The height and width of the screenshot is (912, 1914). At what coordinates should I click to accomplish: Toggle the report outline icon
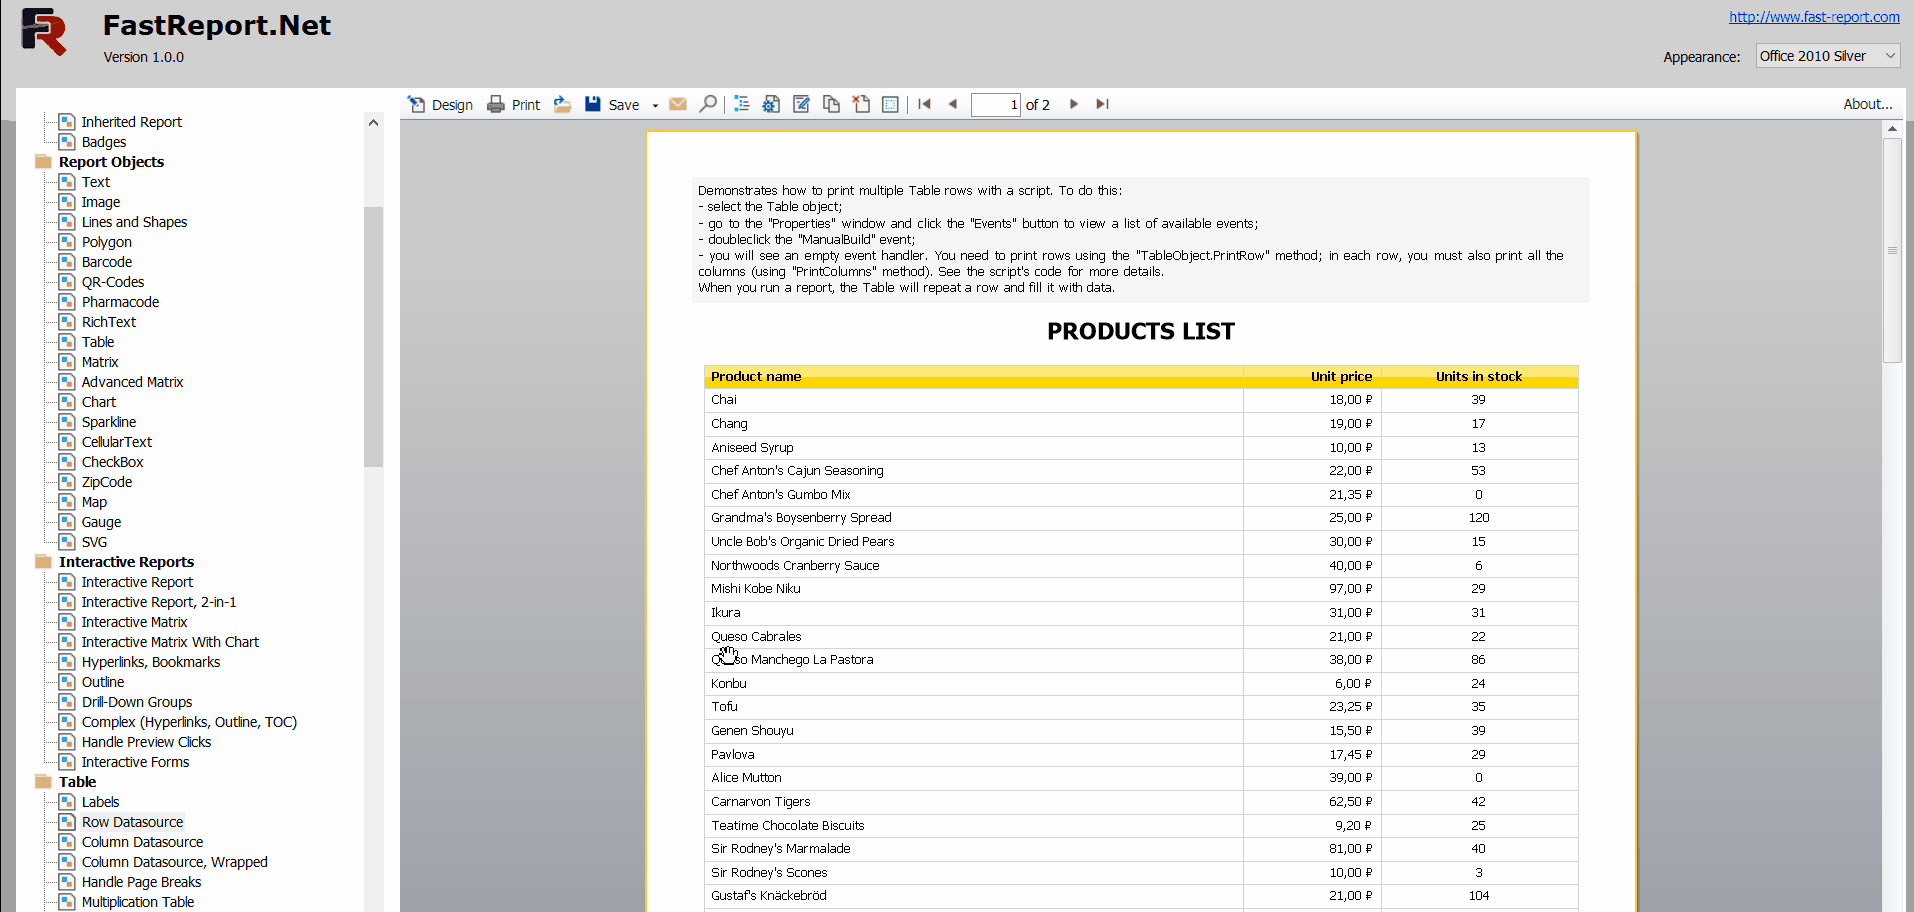click(741, 104)
